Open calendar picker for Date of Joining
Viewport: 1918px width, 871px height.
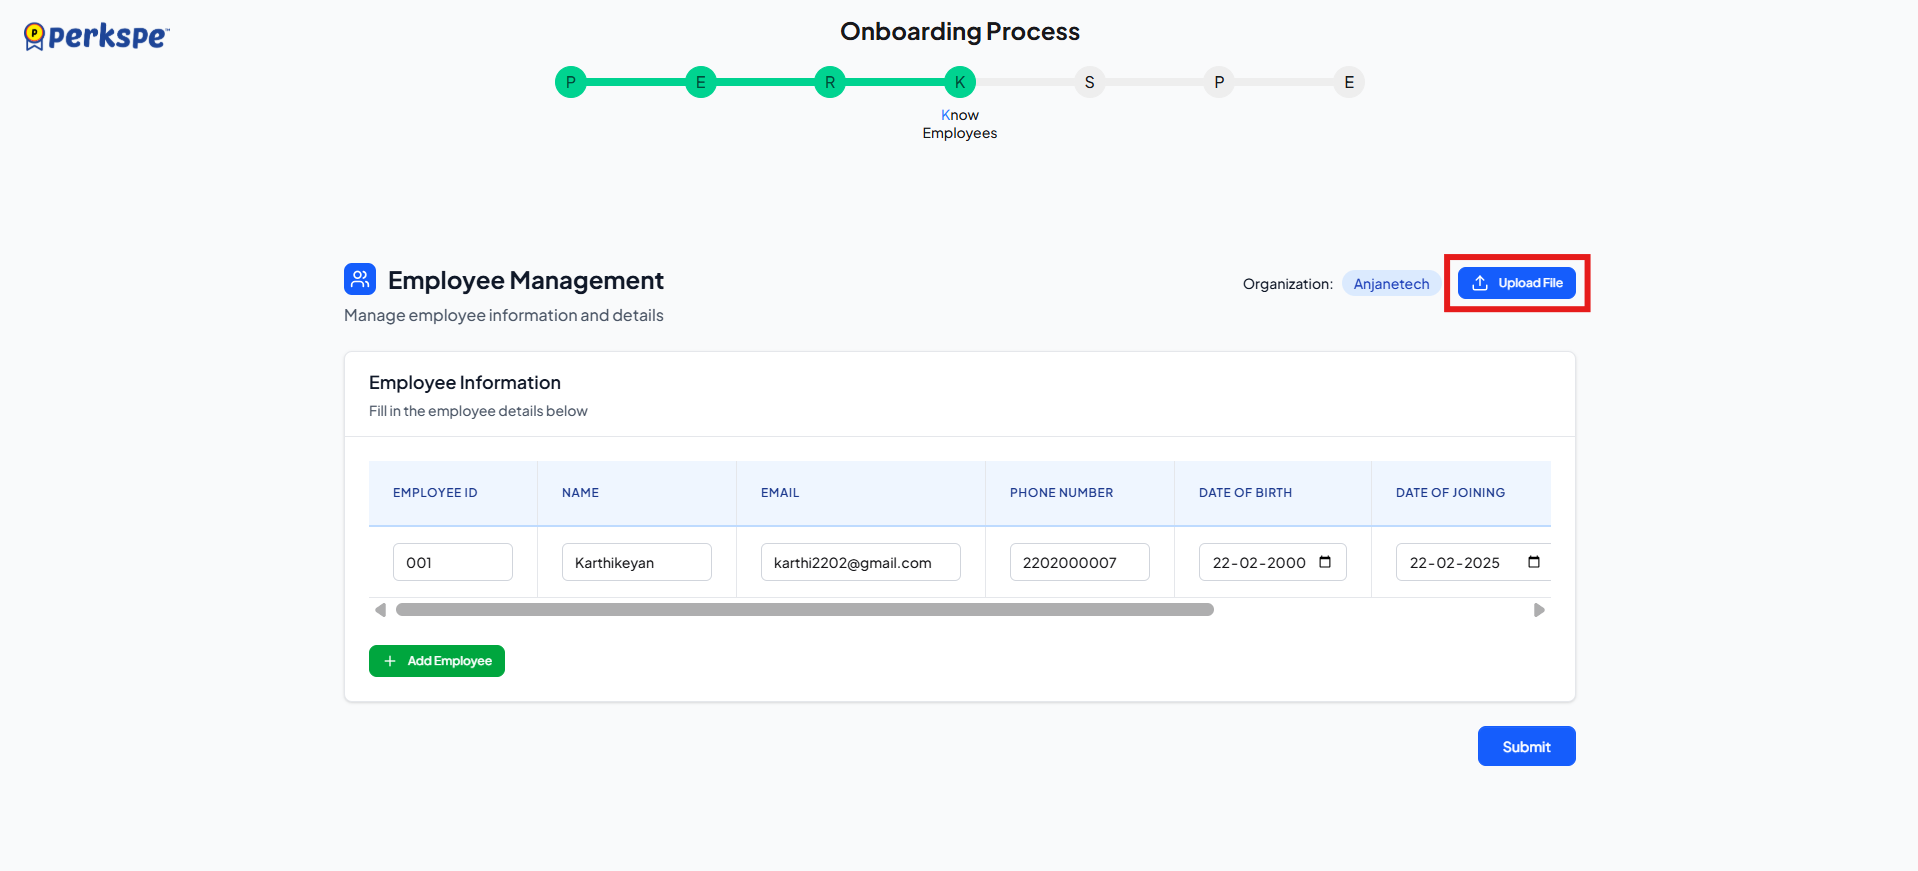point(1533,562)
